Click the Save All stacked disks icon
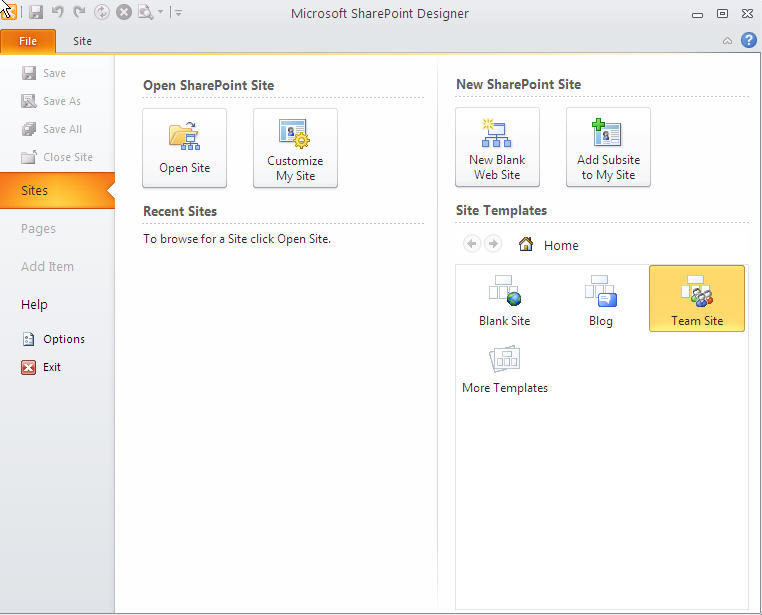Screen dimensions: 762x615 coord(29,129)
